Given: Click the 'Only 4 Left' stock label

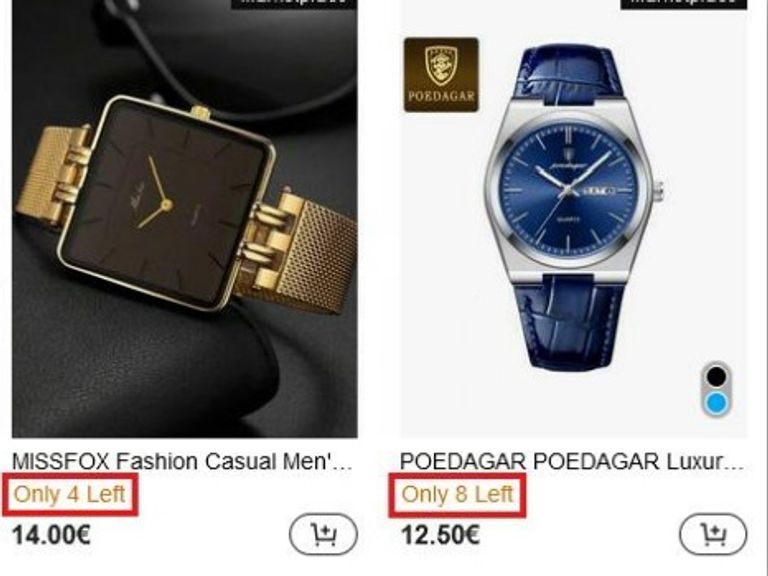Looking at the screenshot, I should (70, 494).
